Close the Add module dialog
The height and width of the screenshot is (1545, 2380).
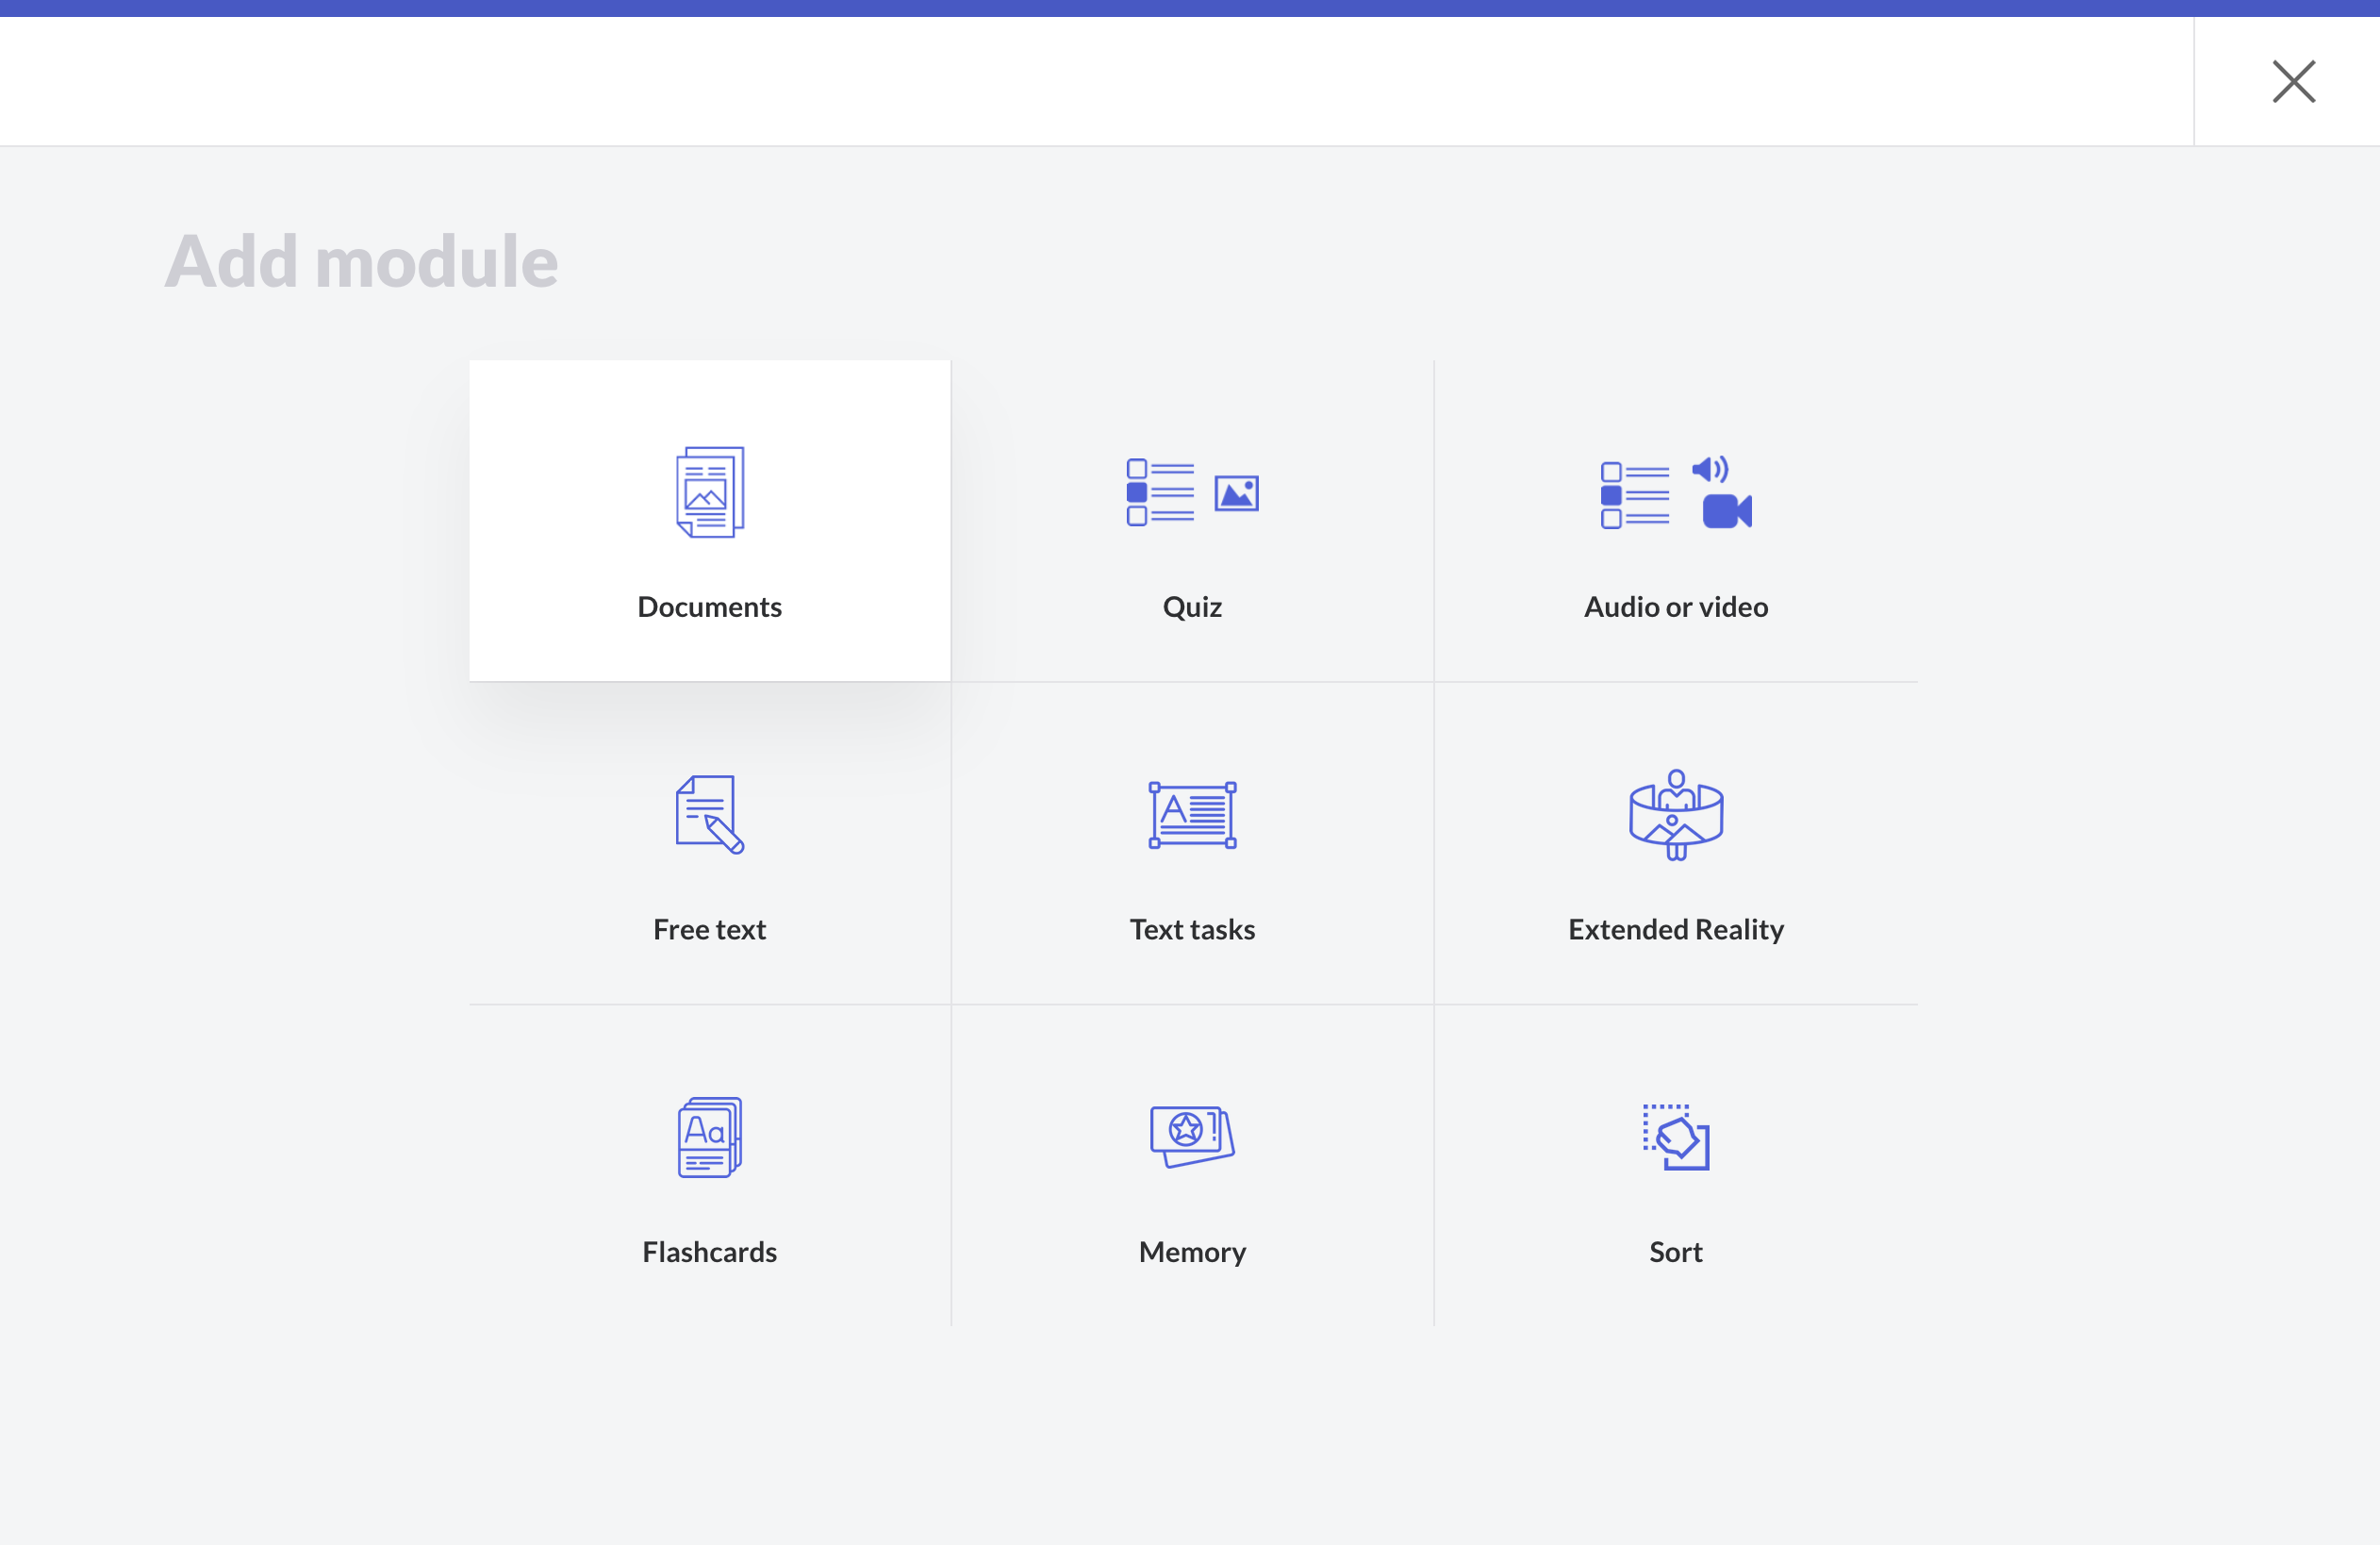[x=2293, y=82]
